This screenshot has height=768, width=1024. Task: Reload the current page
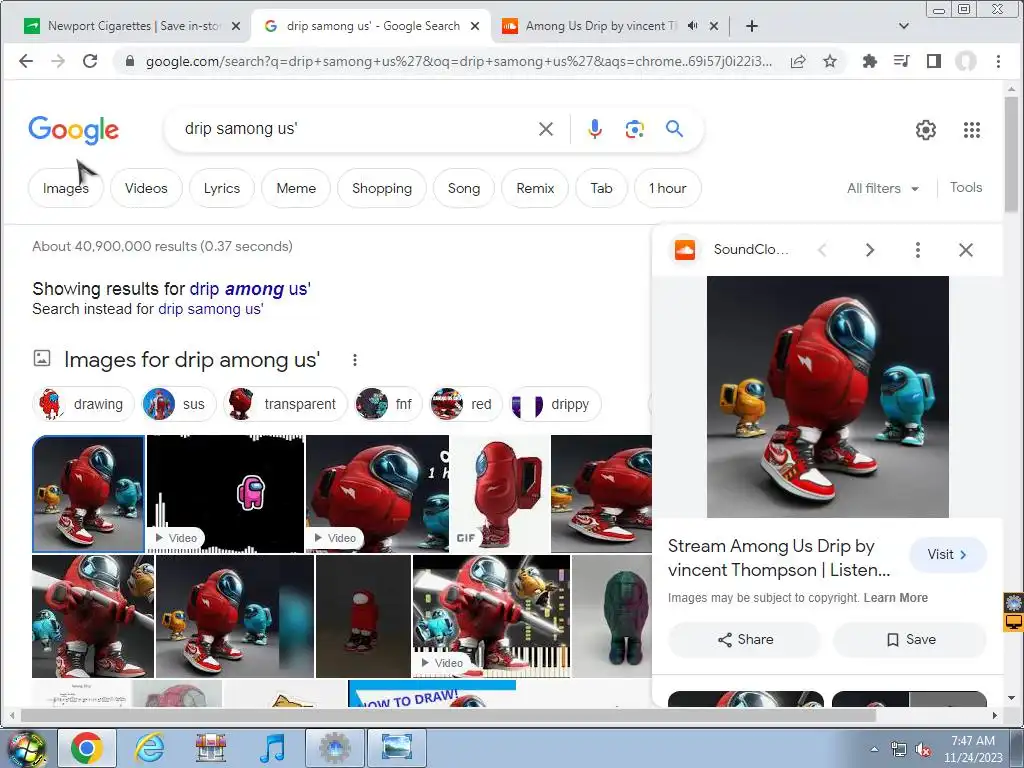tap(90, 61)
